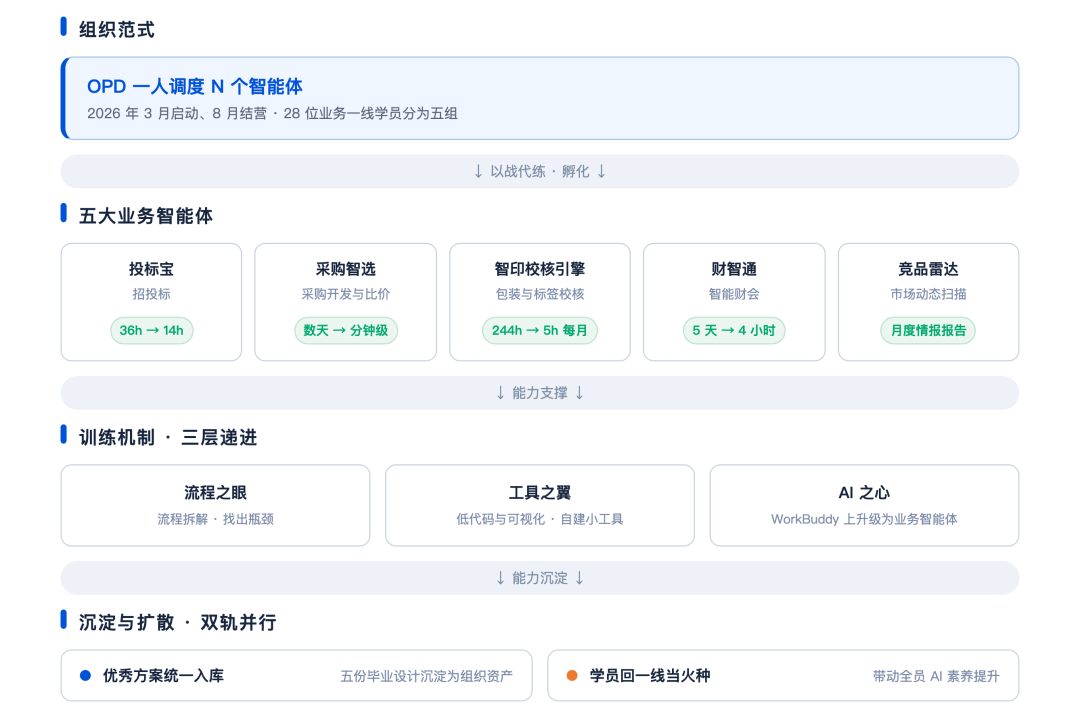Click the 36h → 14h badge
Image resolution: width=1080 pixels, height=720 pixels.
(151, 330)
